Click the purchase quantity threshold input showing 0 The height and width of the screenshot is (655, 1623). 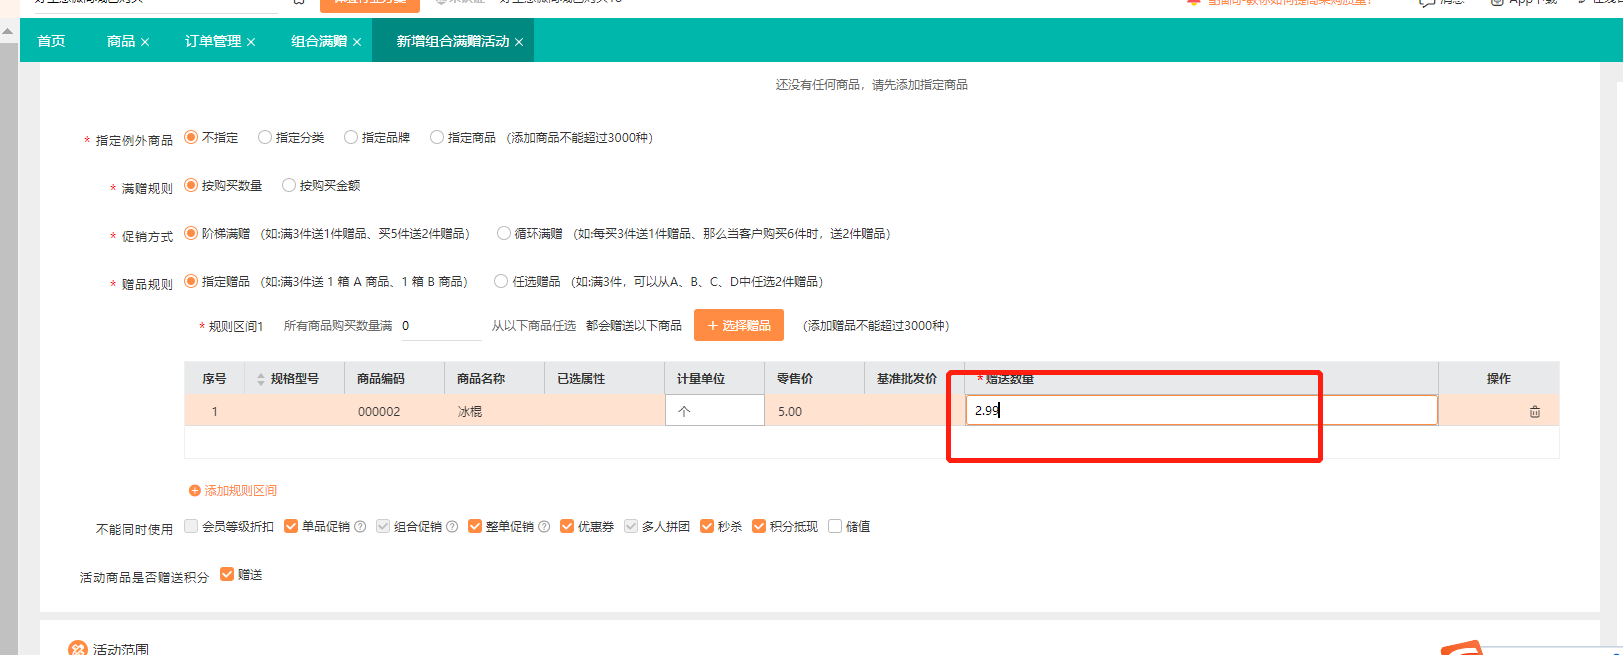coord(440,326)
